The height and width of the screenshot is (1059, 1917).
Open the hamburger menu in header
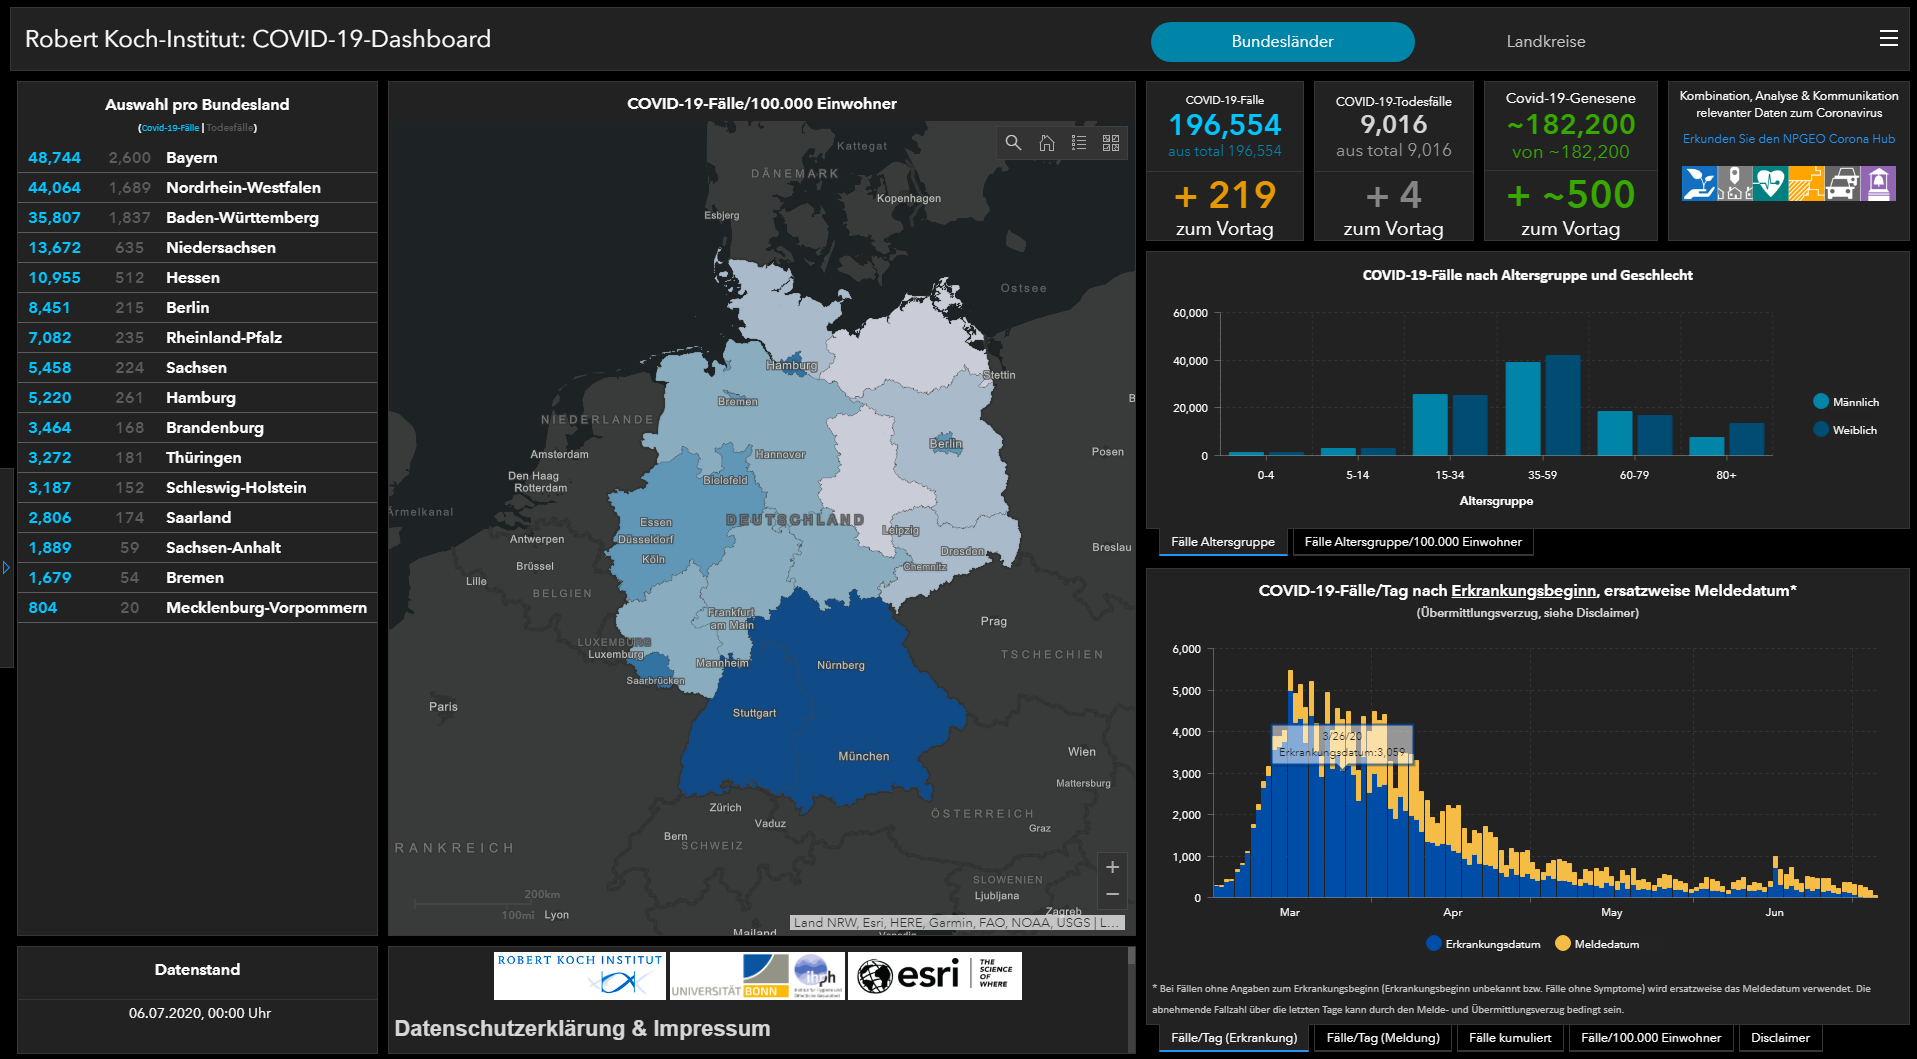(x=1888, y=38)
